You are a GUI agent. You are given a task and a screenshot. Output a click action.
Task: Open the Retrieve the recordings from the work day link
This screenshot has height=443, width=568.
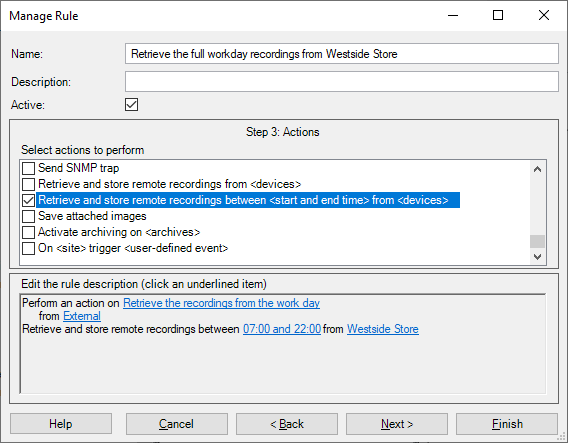tap(221, 303)
